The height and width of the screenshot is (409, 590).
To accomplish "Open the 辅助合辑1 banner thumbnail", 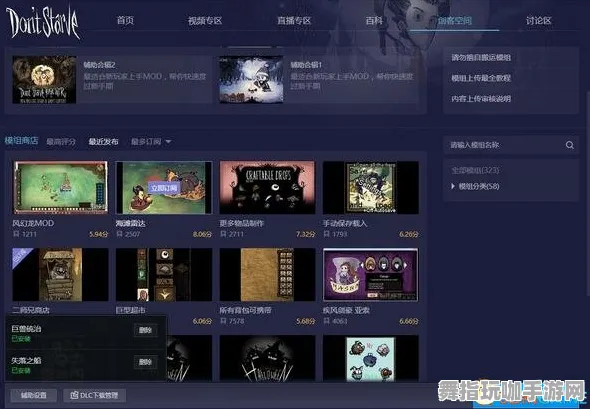I will click(x=251, y=79).
